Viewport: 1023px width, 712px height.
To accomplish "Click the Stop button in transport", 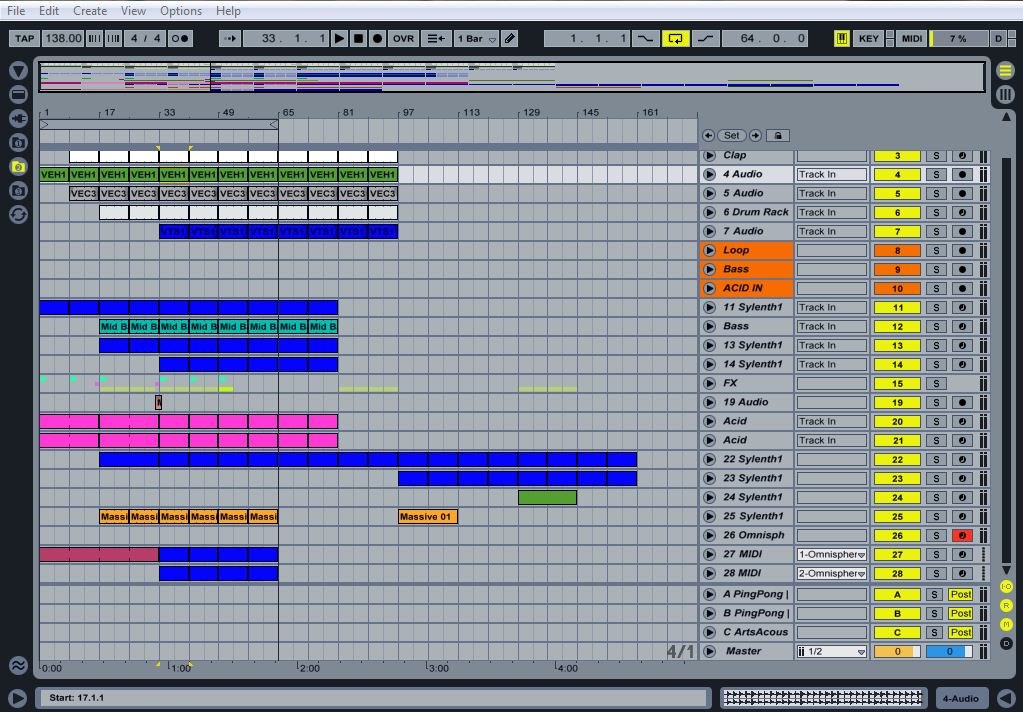I will coord(358,38).
